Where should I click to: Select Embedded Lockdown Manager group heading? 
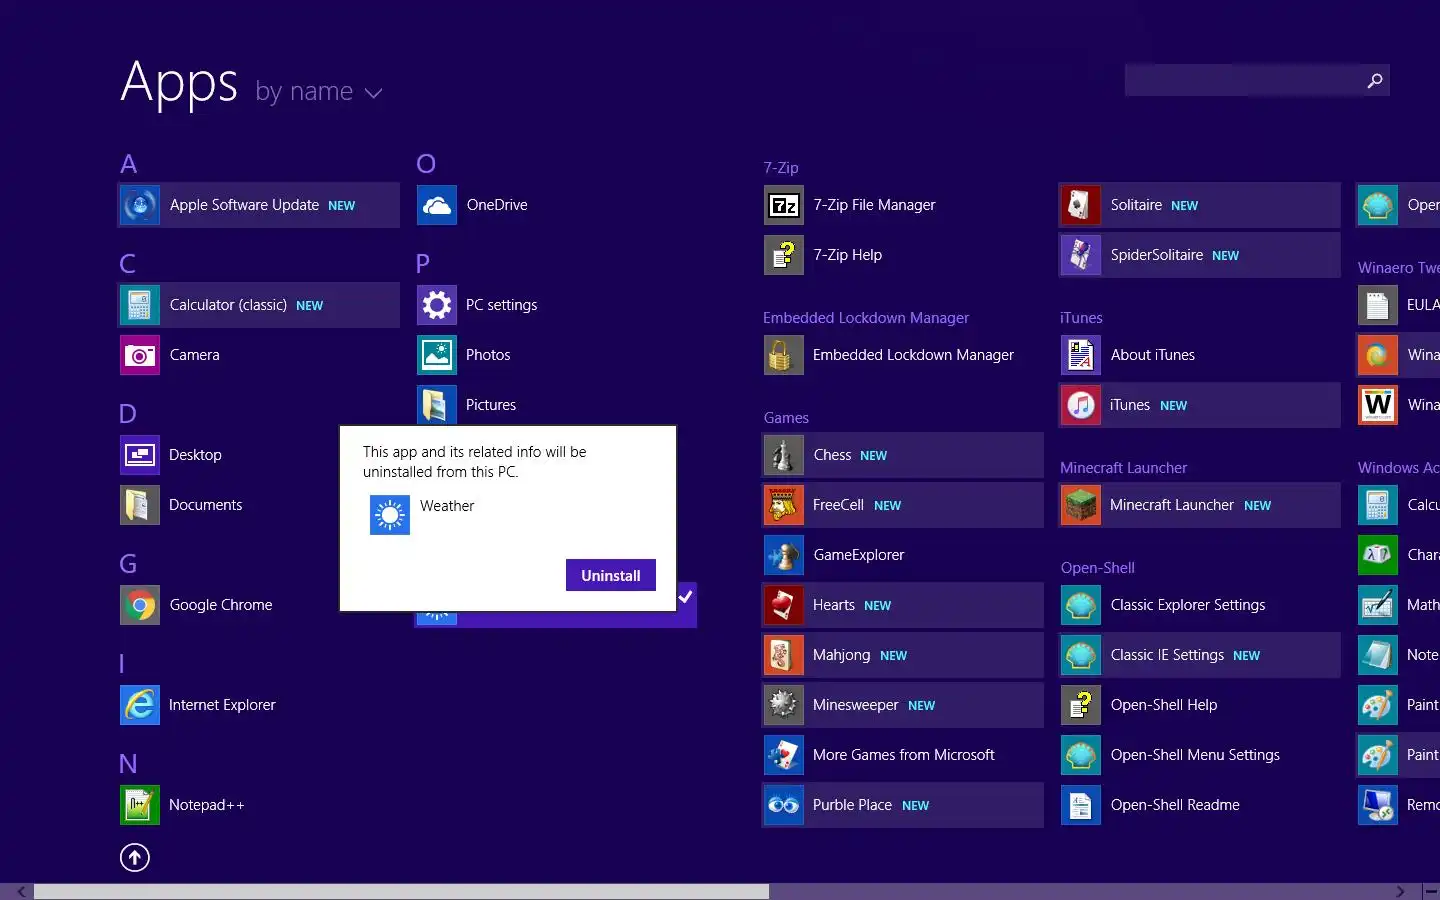click(866, 318)
